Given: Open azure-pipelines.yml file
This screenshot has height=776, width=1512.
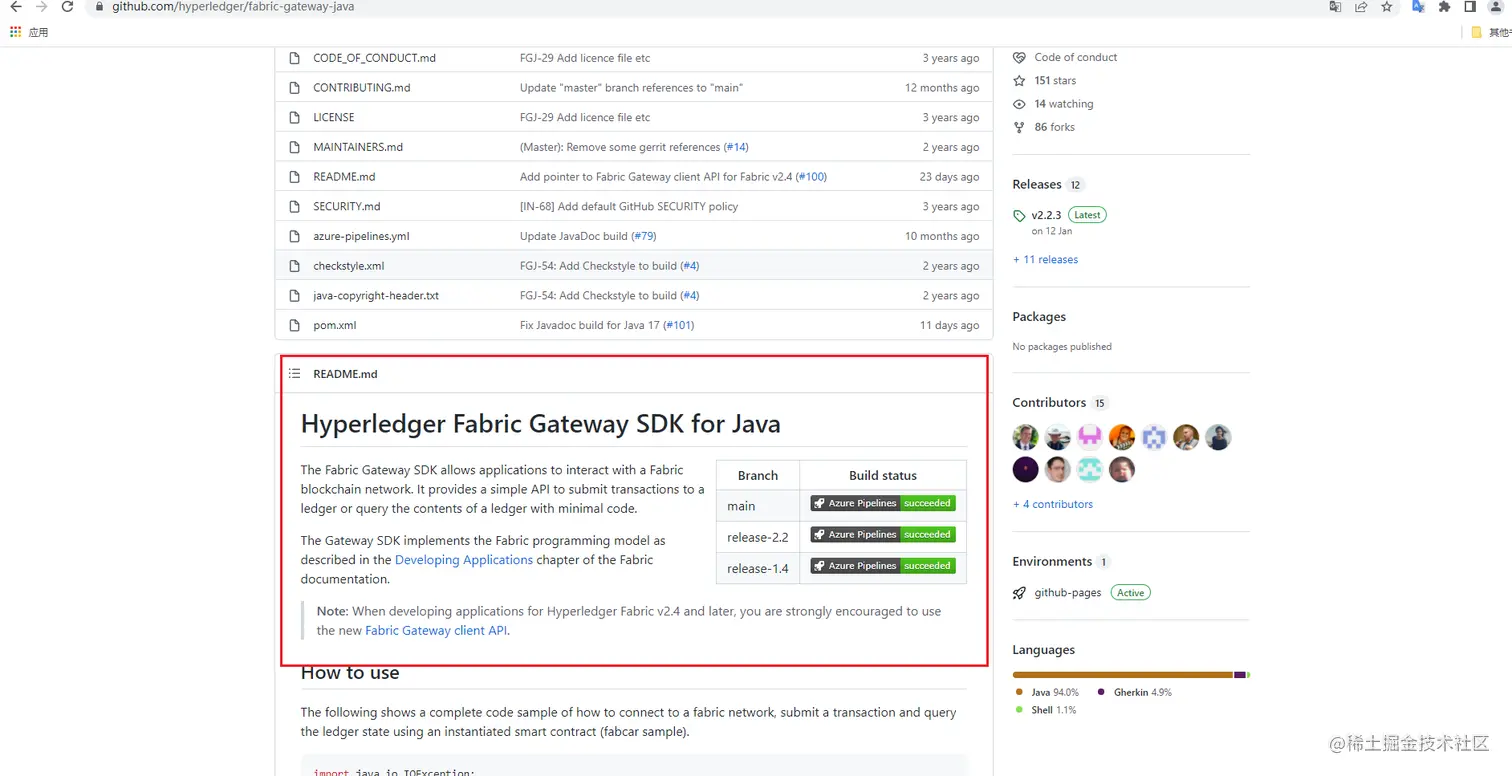Looking at the screenshot, I should click(x=361, y=236).
